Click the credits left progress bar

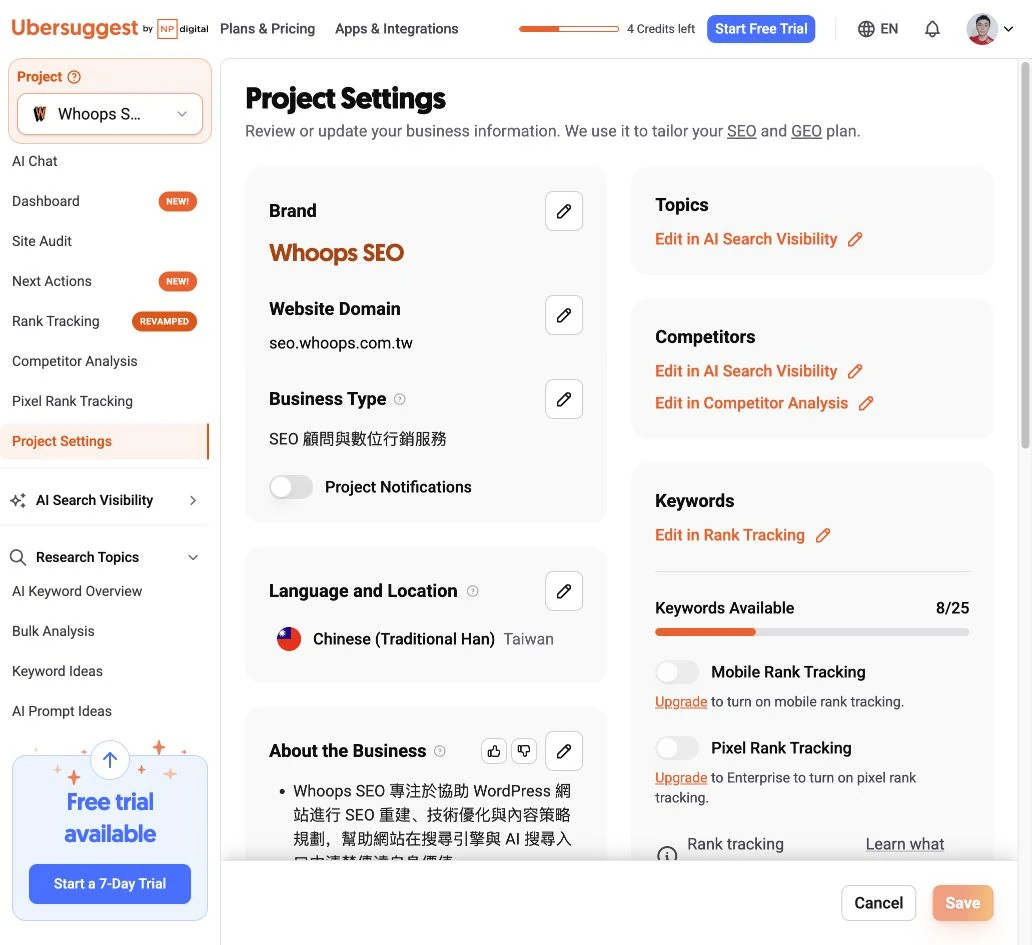pyautogui.click(x=569, y=29)
